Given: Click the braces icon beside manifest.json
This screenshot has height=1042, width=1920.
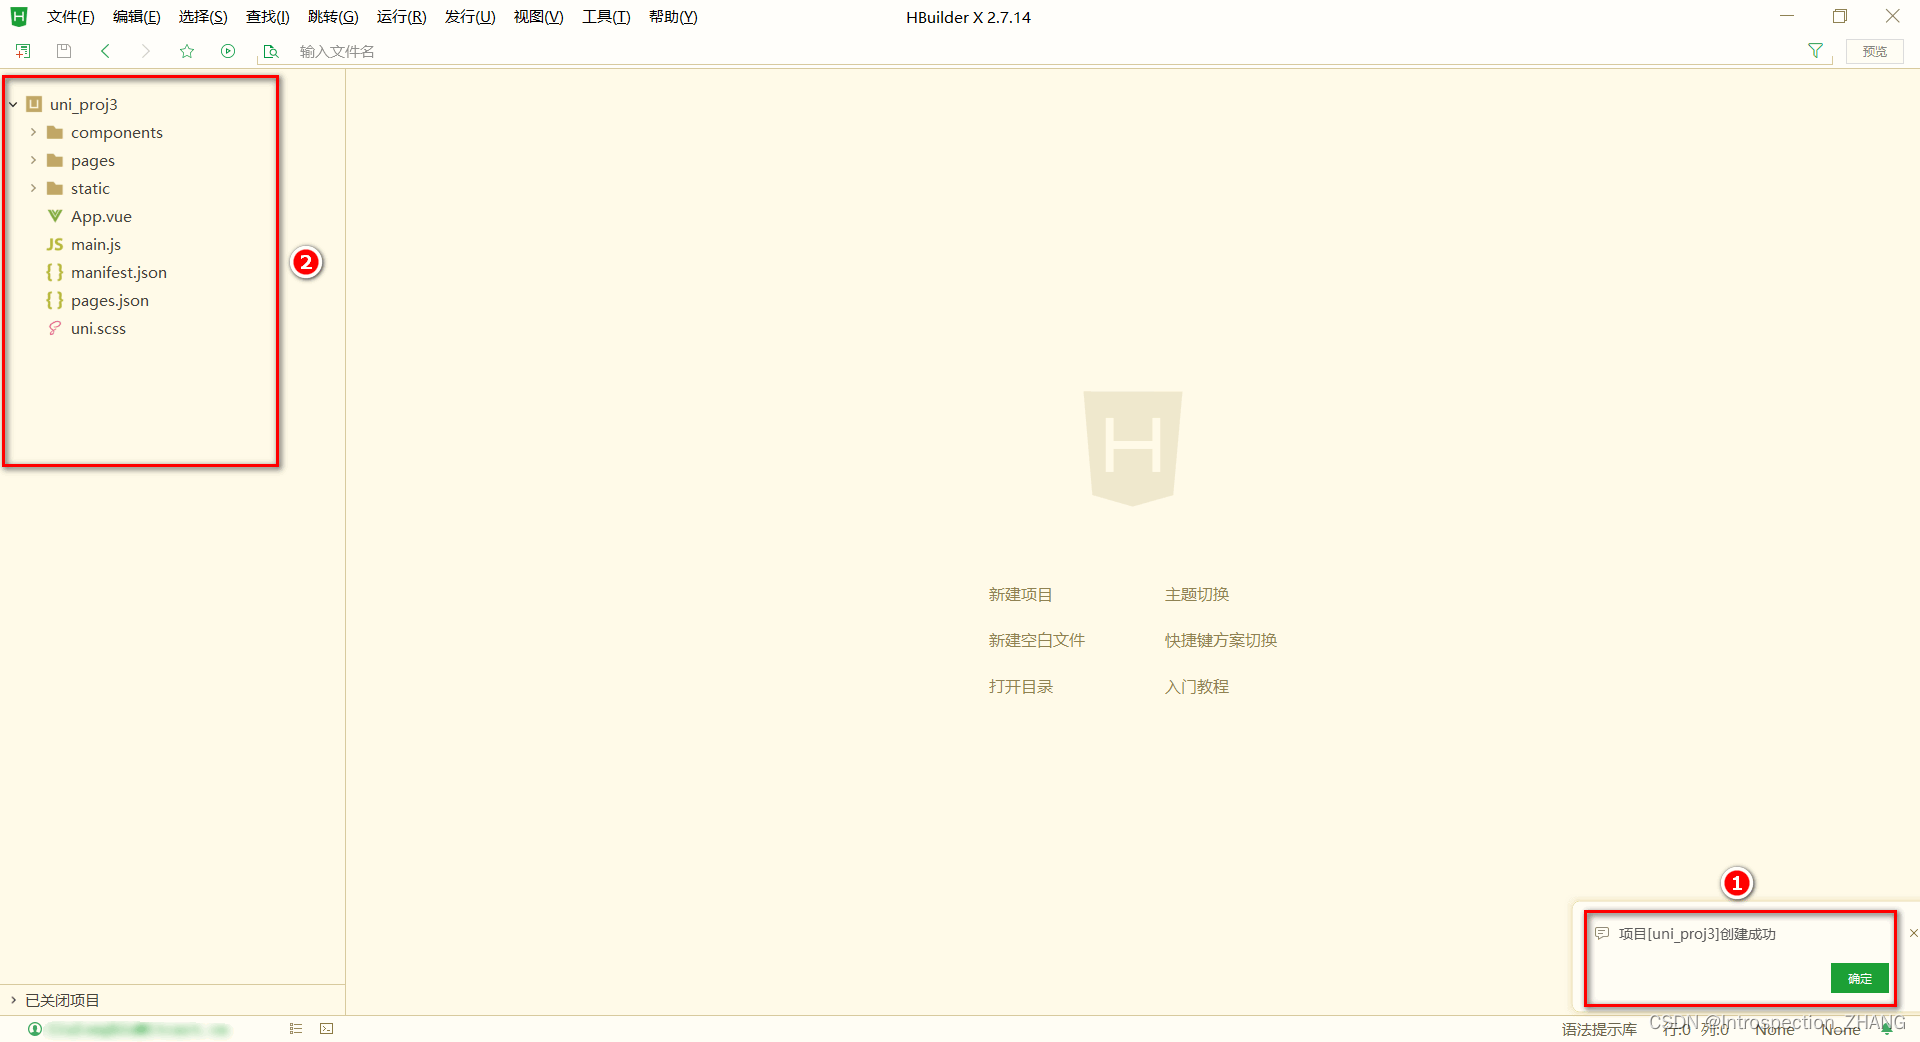Looking at the screenshot, I should pyautogui.click(x=55, y=272).
